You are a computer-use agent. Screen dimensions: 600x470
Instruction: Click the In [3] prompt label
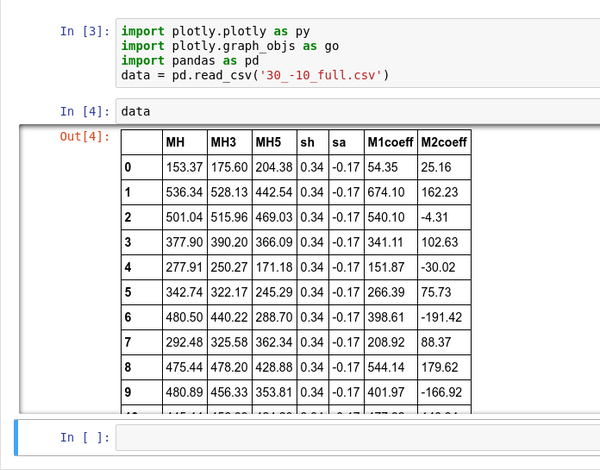(x=85, y=31)
